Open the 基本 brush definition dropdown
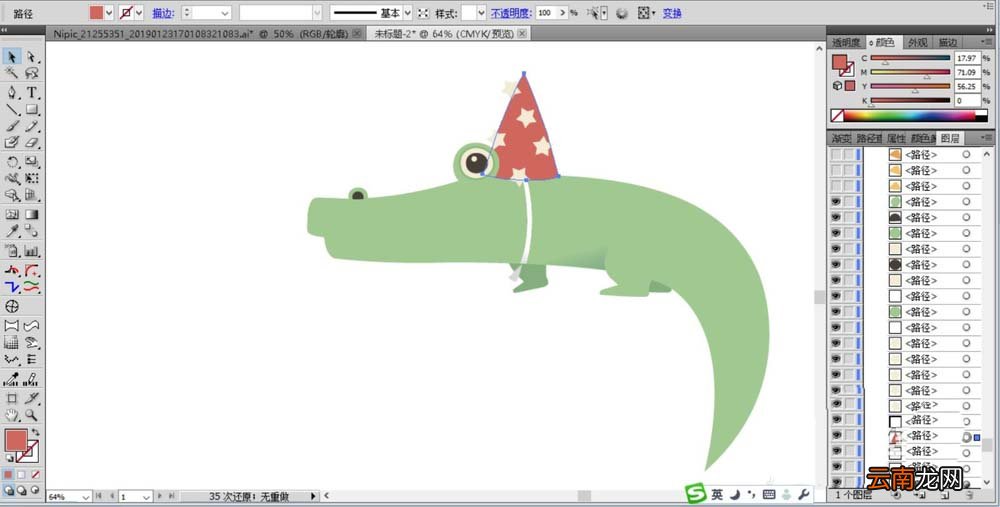Screen dimensions: 1000x507 (x=407, y=13)
